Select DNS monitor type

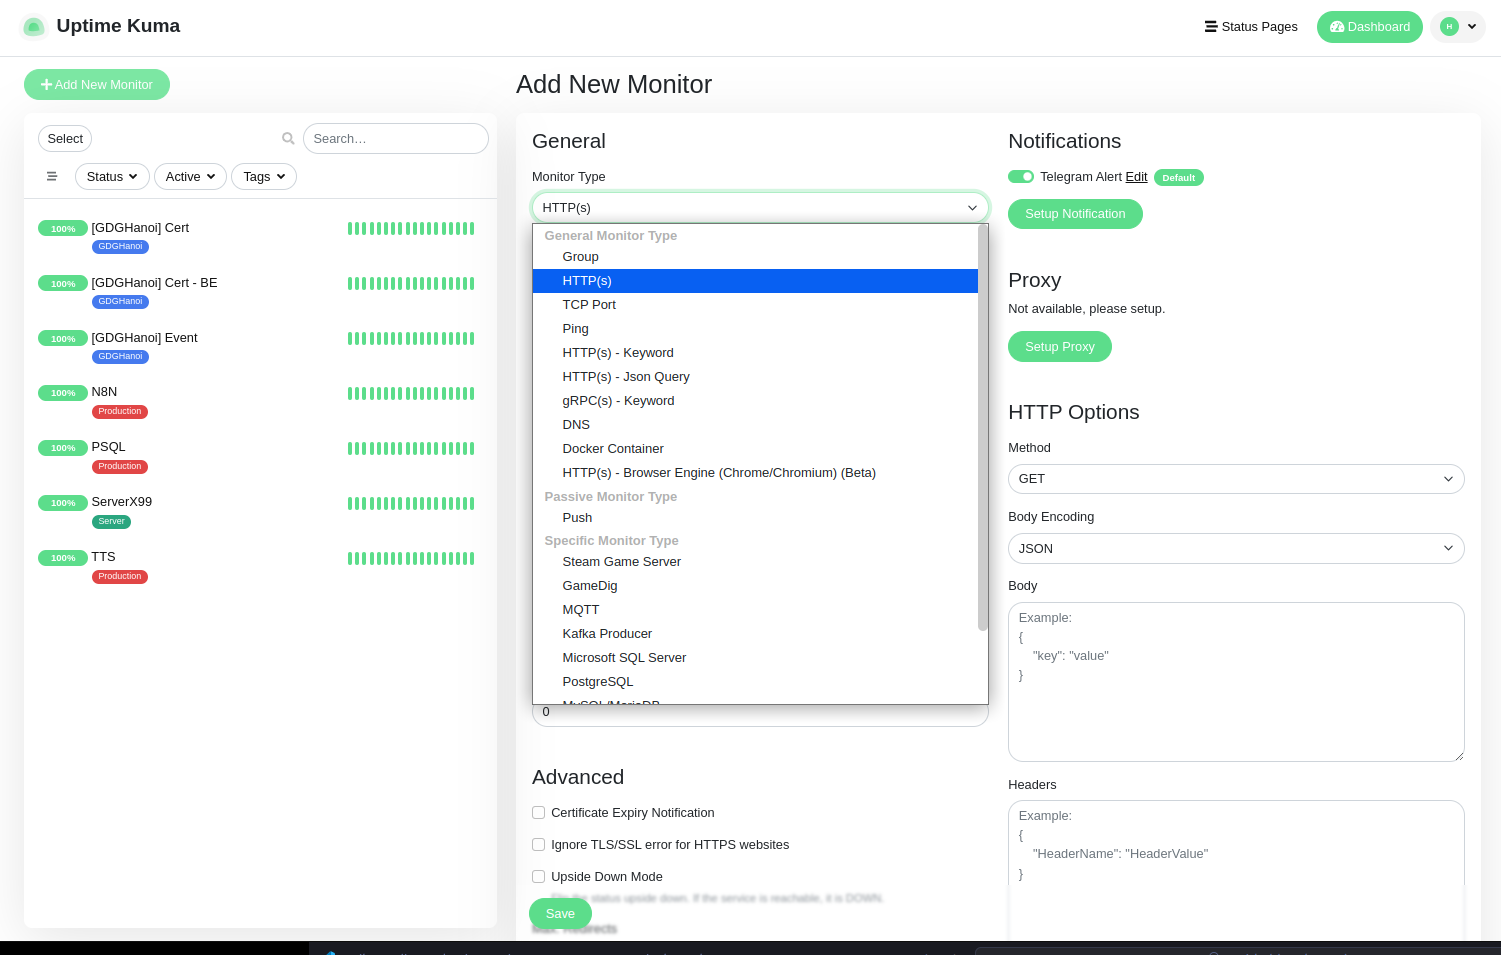755,425
